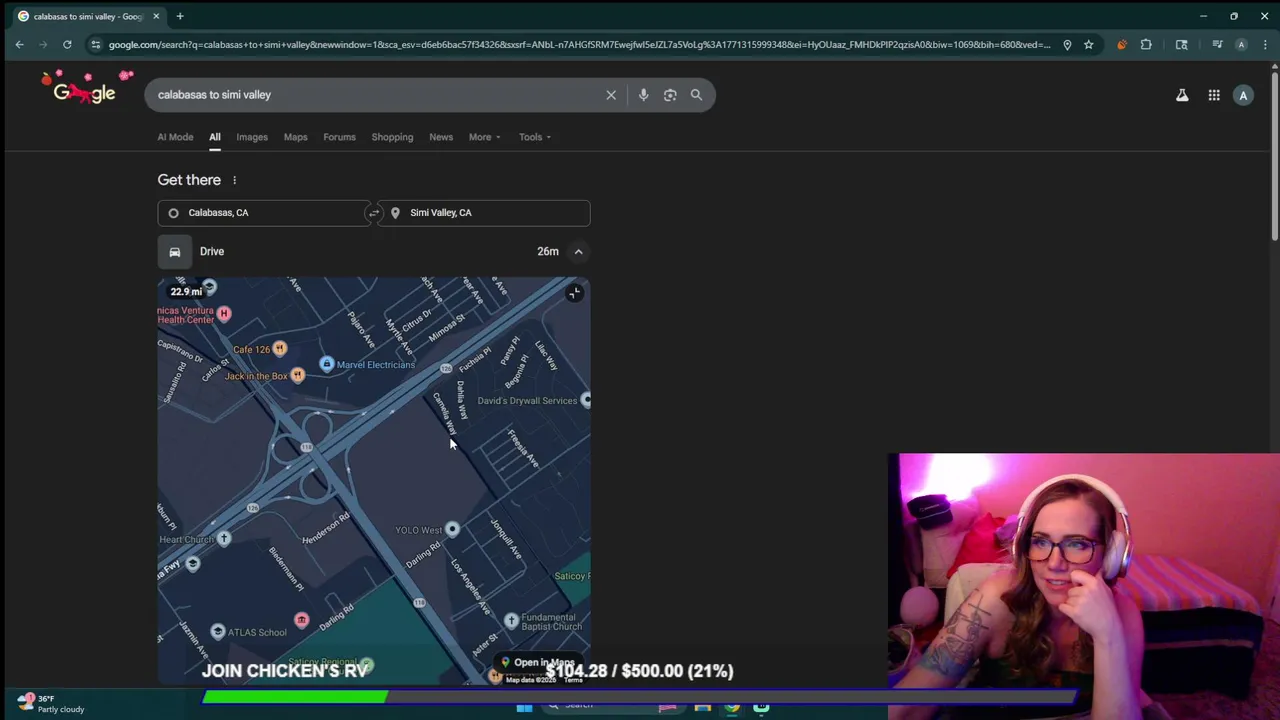This screenshot has width=1280, height=720.
Task: Click the page vertical scrollbar
Action: pyautogui.click(x=1274, y=155)
